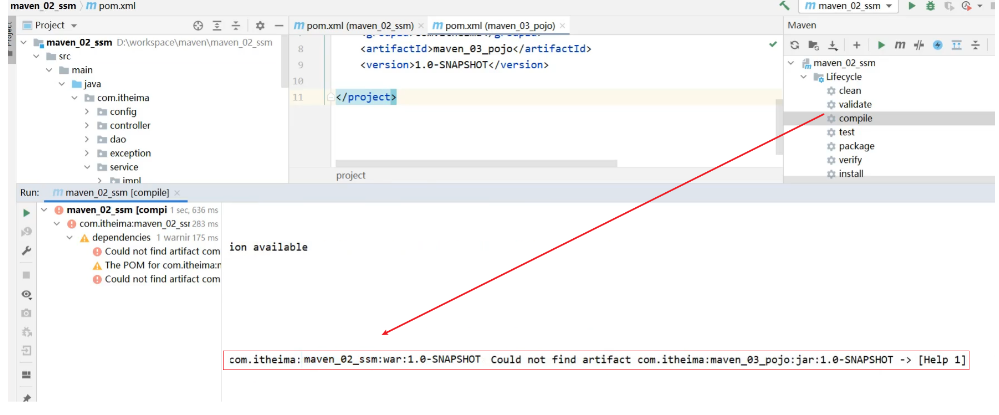
Task: Click Select Opened File target icon
Action: pyautogui.click(x=198, y=25)
